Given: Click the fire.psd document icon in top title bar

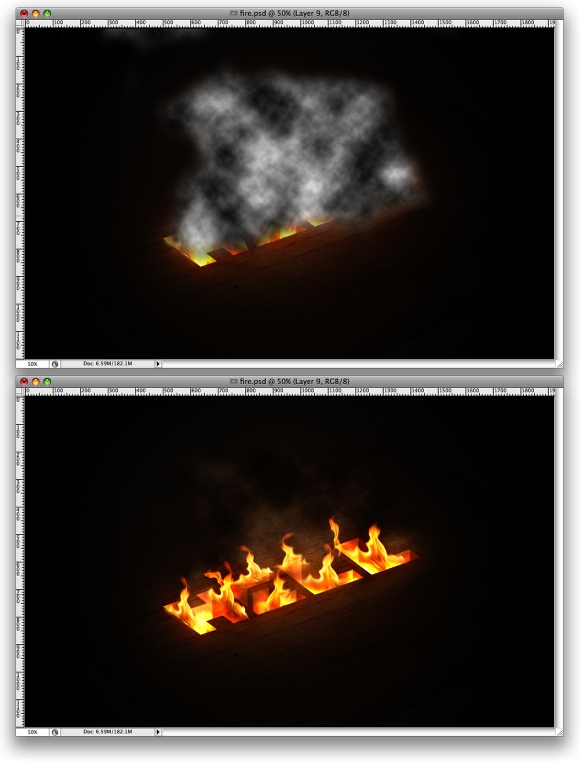Looking at the screenshot, I should [x=233, y=13].
